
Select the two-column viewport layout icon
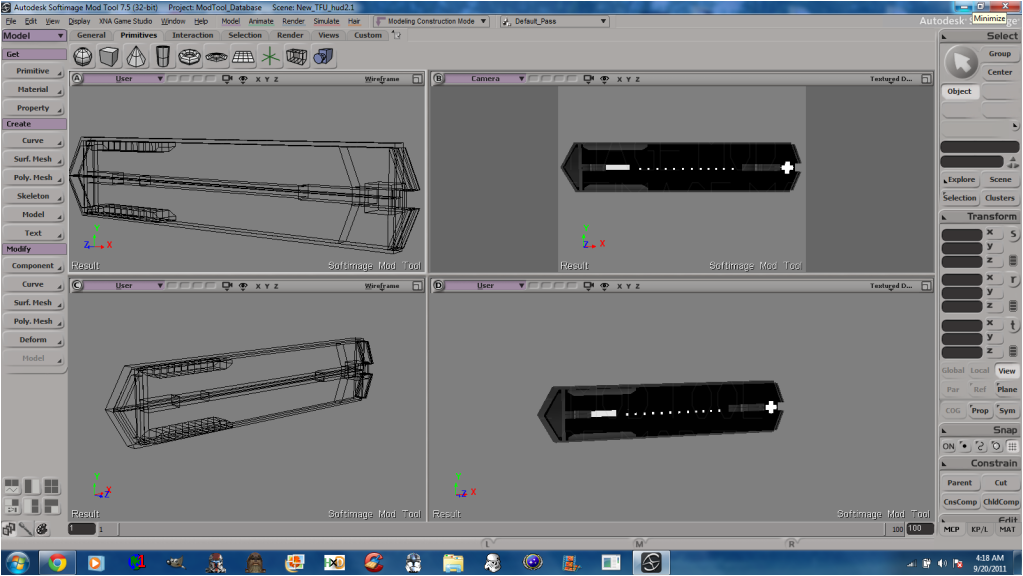pos(32,486)
